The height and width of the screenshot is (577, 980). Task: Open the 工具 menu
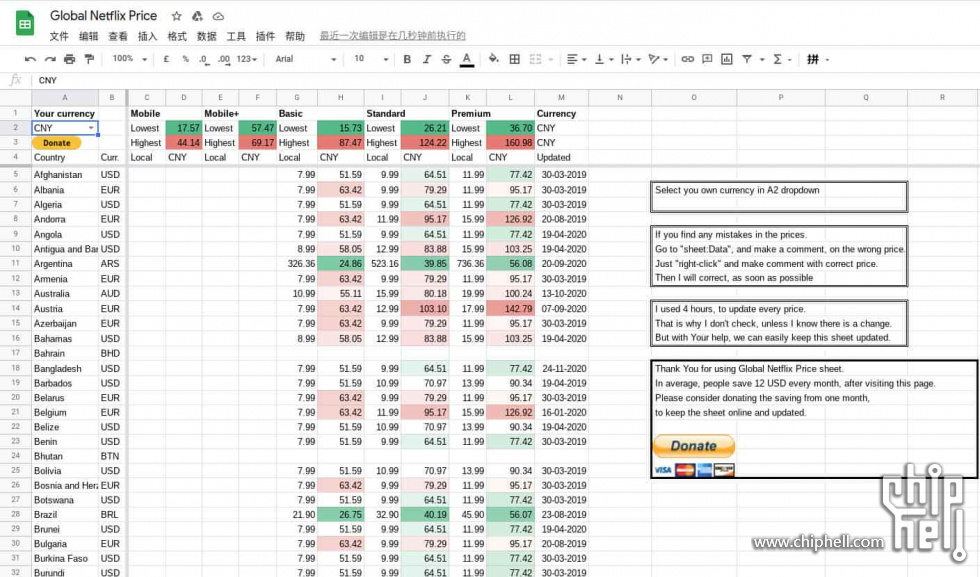[x=236, y=36]
